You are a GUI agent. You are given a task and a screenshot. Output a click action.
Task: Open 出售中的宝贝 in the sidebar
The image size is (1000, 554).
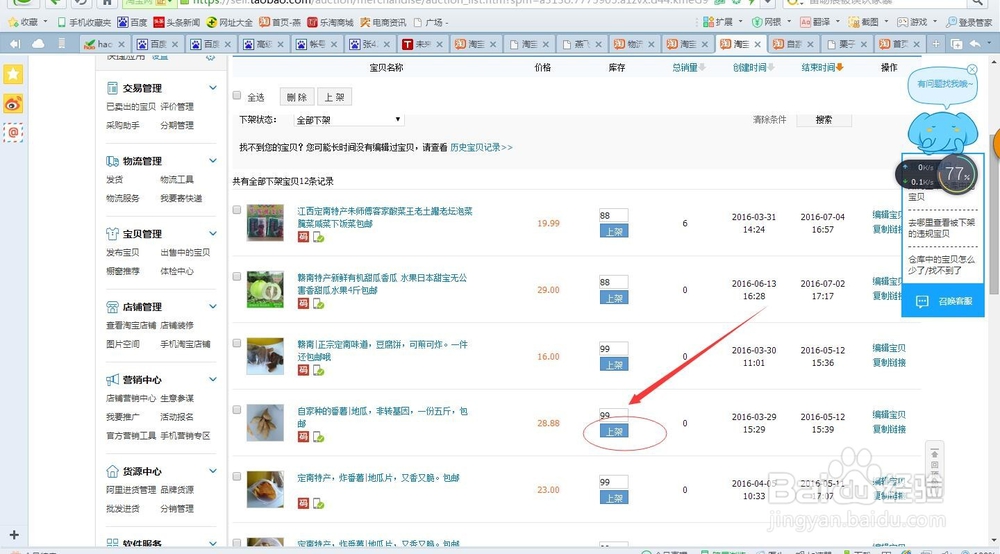[x=185, y=252]
